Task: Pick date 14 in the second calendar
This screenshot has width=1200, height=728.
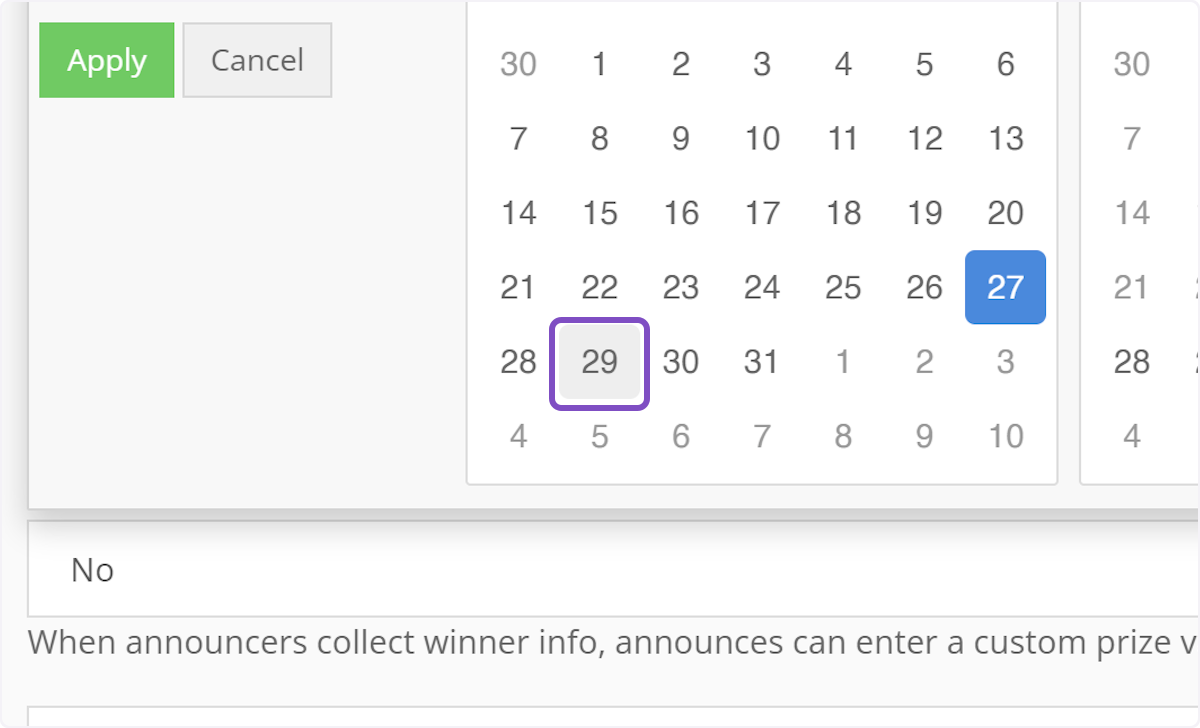Action: (x=1131, y=212)
